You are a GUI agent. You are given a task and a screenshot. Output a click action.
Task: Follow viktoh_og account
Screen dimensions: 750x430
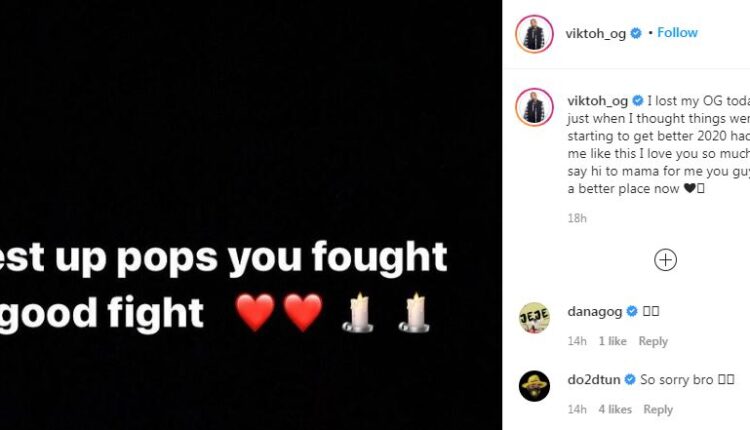coord(677,33)
